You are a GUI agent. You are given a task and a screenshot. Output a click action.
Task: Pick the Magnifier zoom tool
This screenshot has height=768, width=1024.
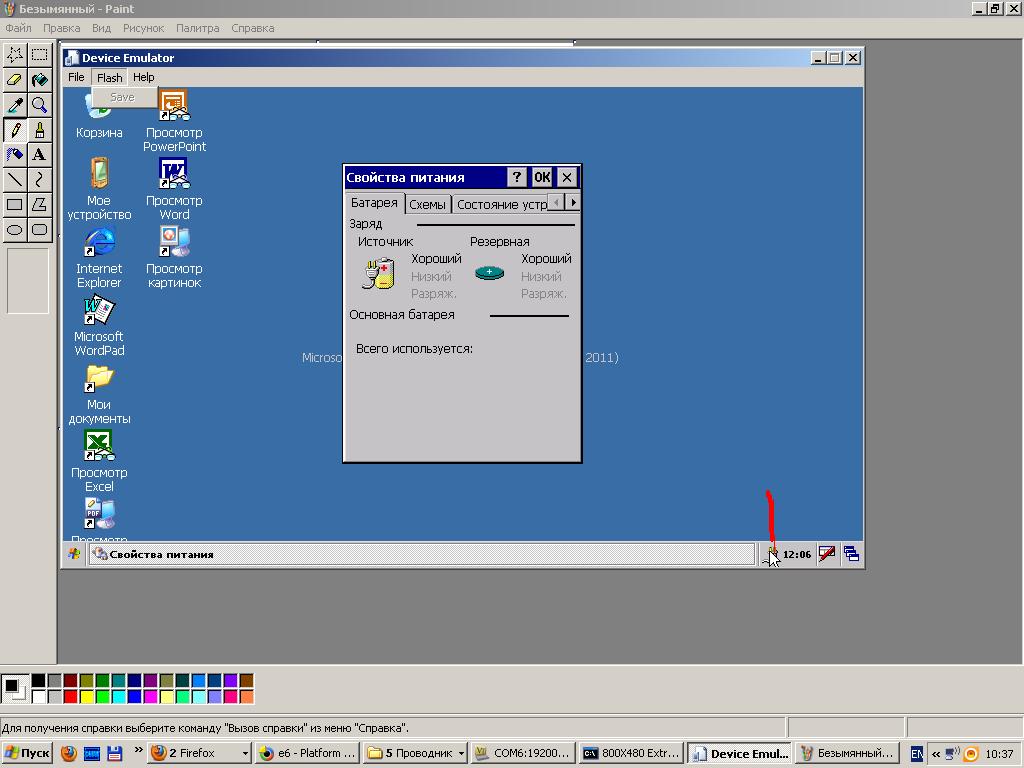39,105
